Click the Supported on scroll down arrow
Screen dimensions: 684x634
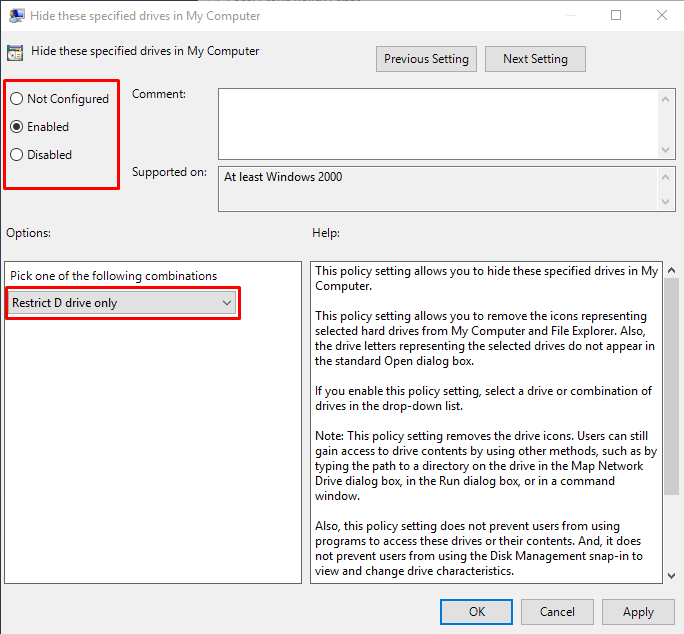(667, 202)
